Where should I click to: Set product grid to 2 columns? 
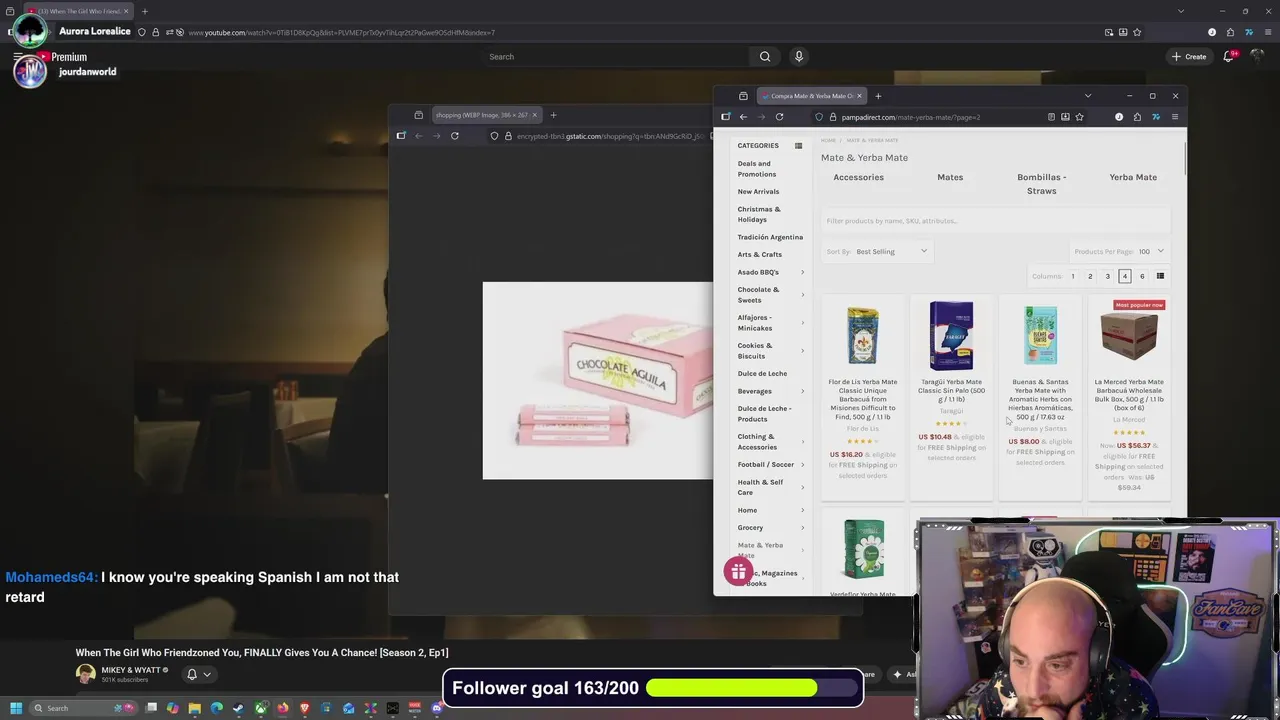coord(1090,276)
